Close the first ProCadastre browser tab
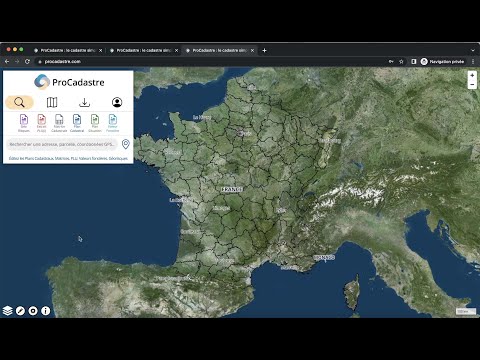 coord(100,50)
